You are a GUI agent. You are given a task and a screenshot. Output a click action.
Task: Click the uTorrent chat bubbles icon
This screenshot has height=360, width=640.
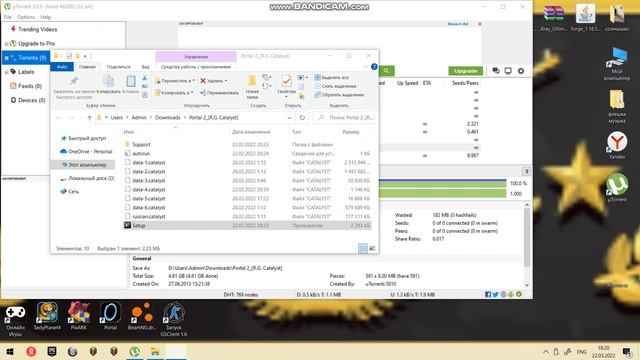click(496, 71)
